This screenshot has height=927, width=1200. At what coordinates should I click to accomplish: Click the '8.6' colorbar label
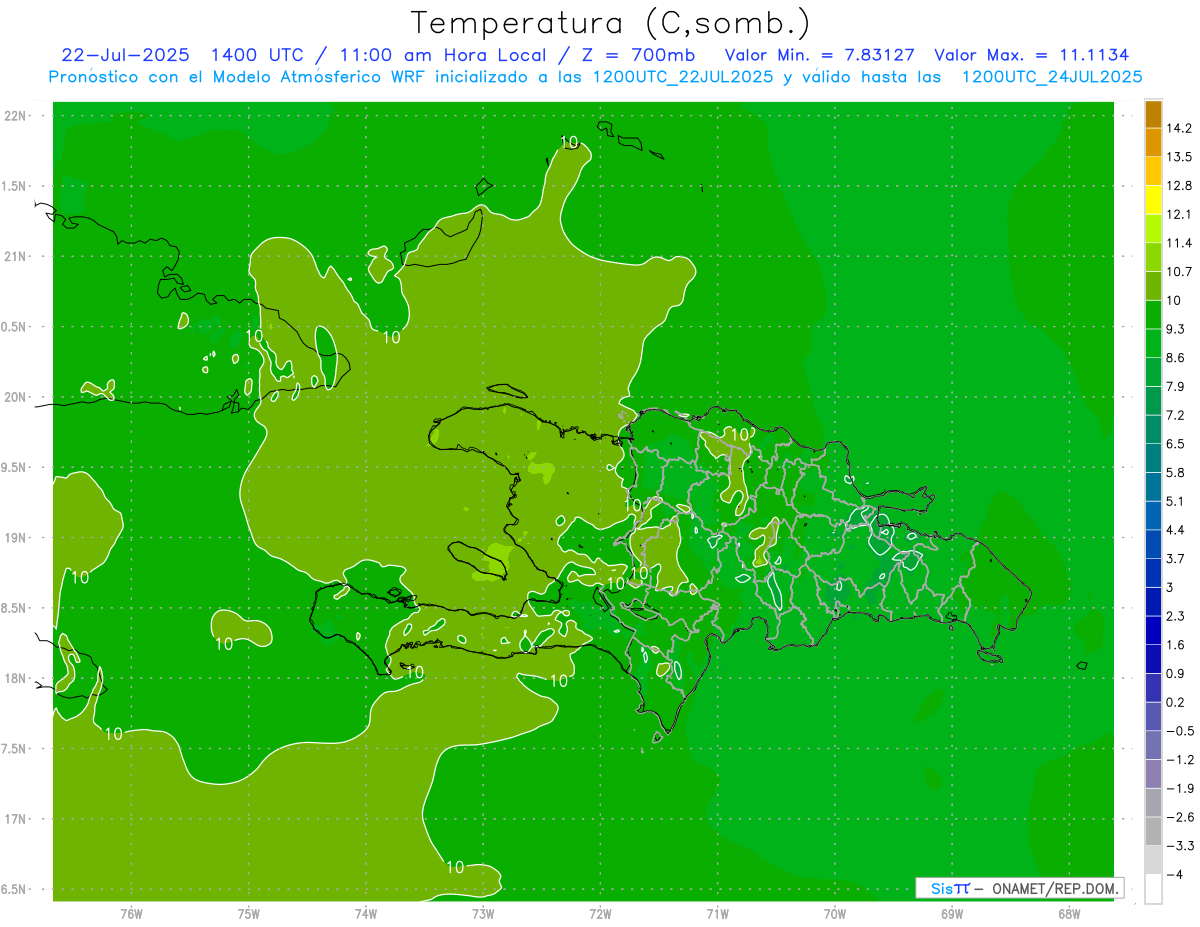1175,358
